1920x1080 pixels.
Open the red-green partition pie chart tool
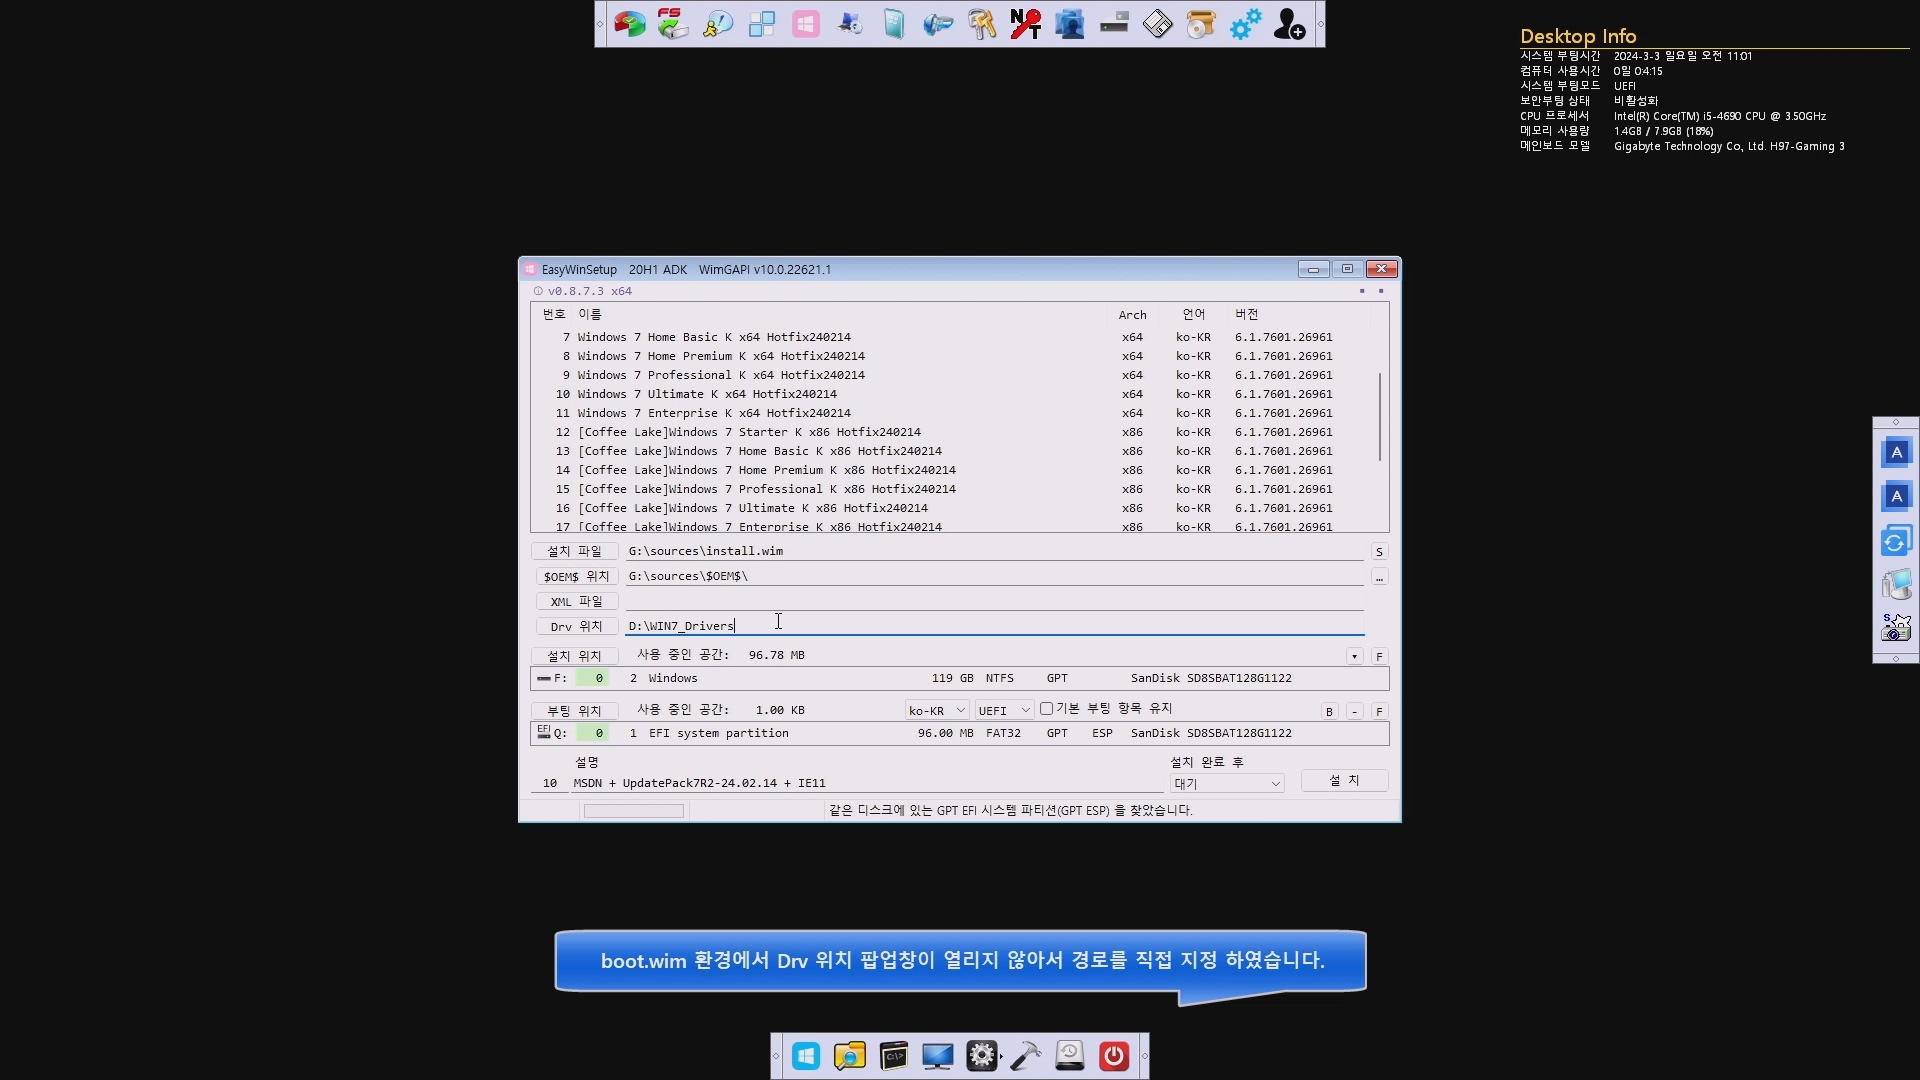pos(630,24)
